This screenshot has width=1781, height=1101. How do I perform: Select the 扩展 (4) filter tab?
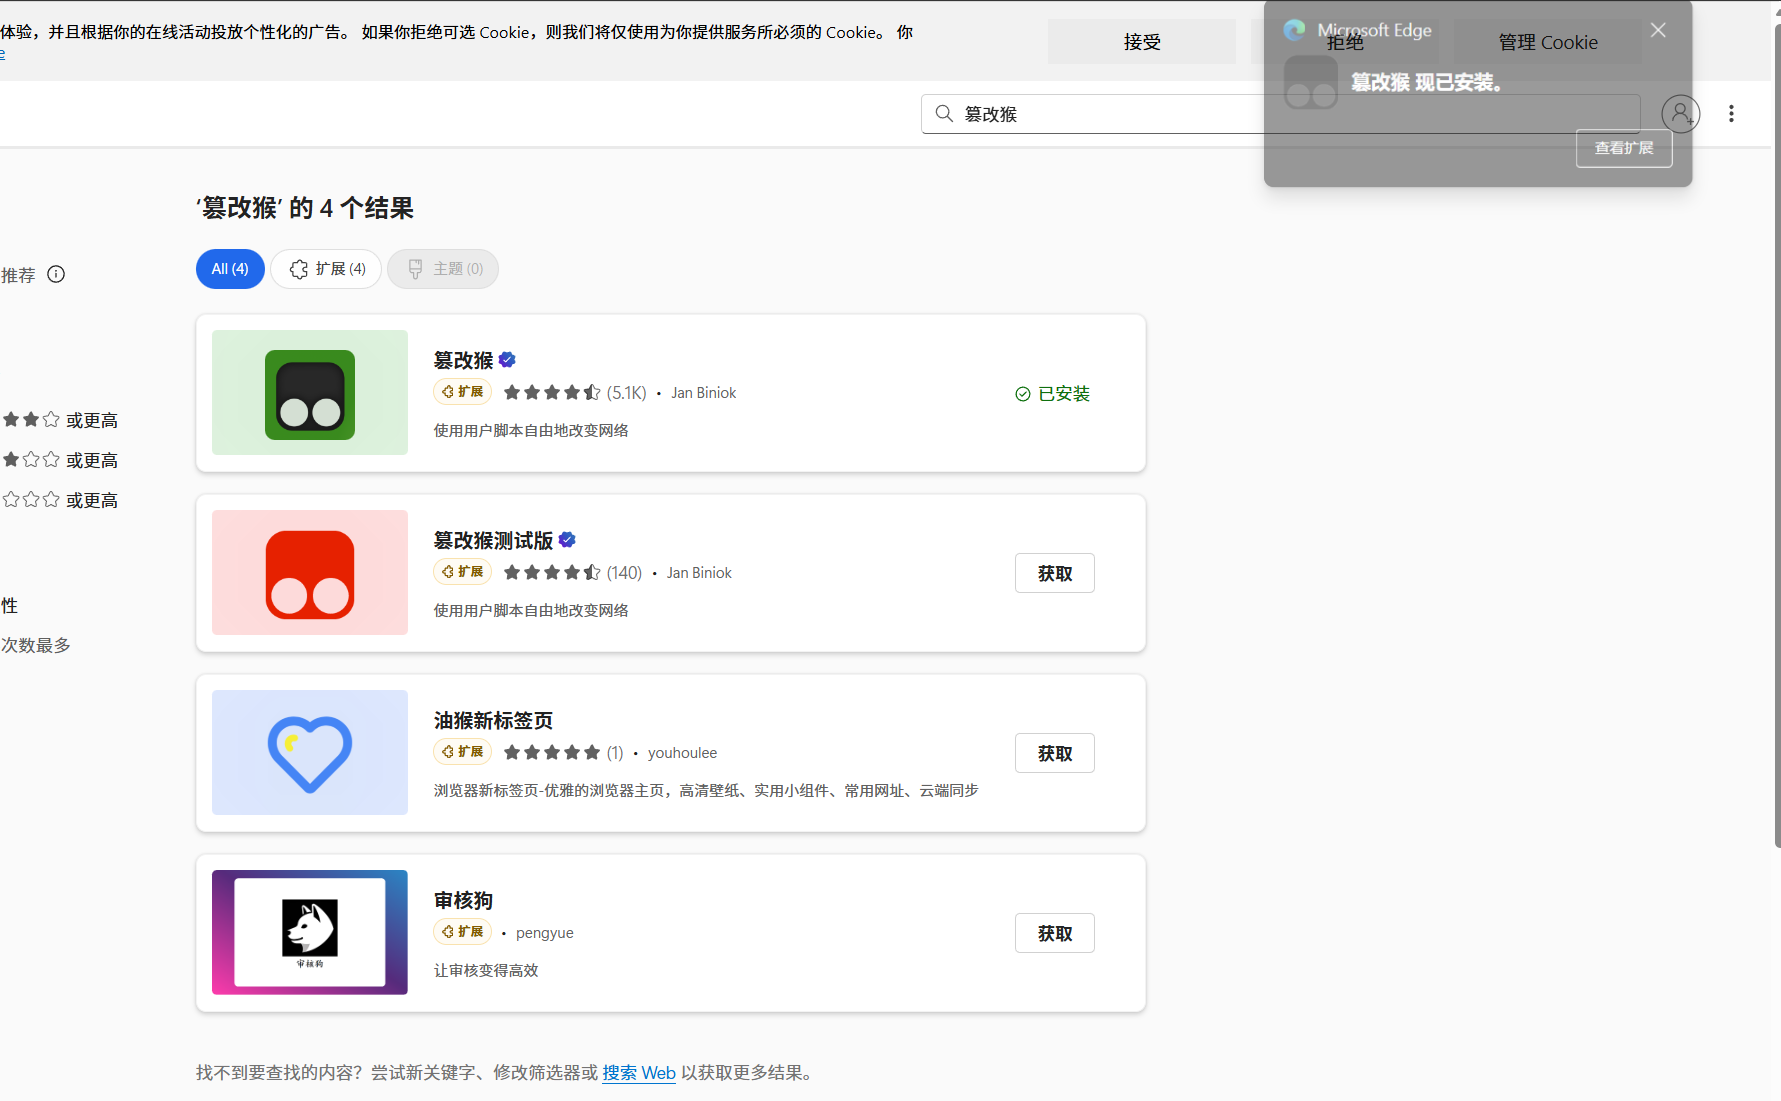(x=326, y=269)
